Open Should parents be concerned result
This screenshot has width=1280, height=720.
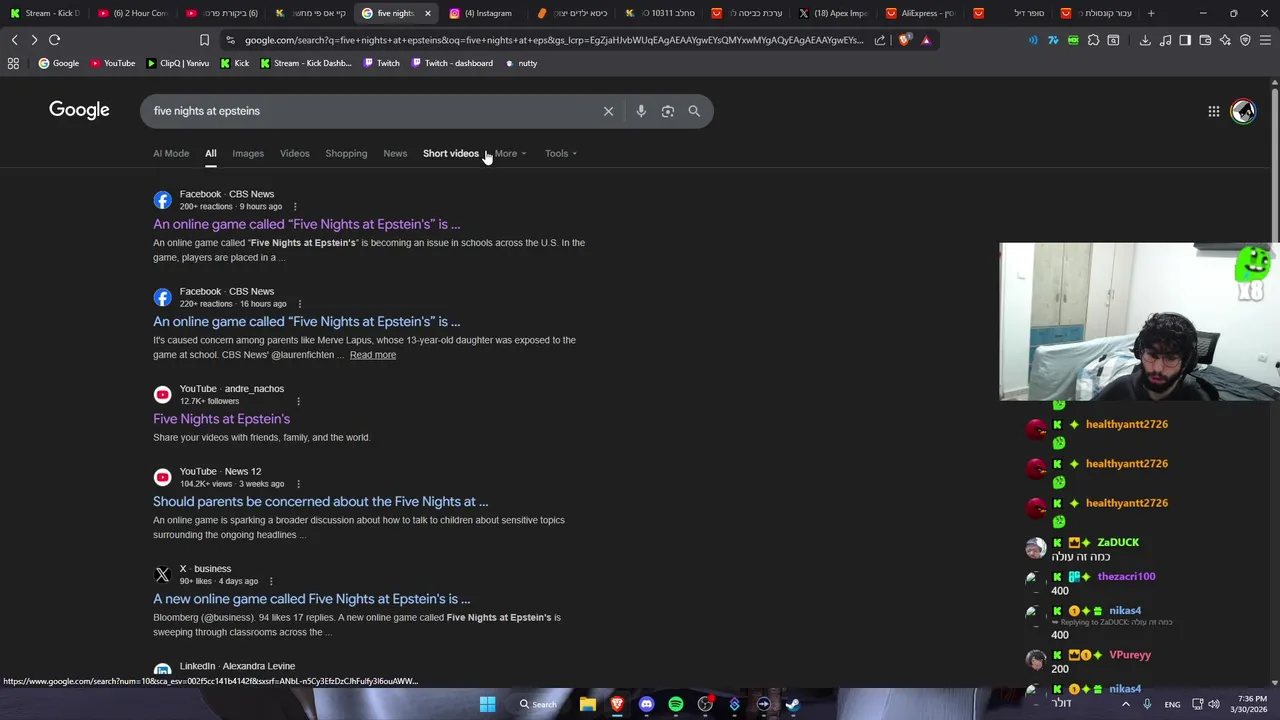(x=320, y=501)
